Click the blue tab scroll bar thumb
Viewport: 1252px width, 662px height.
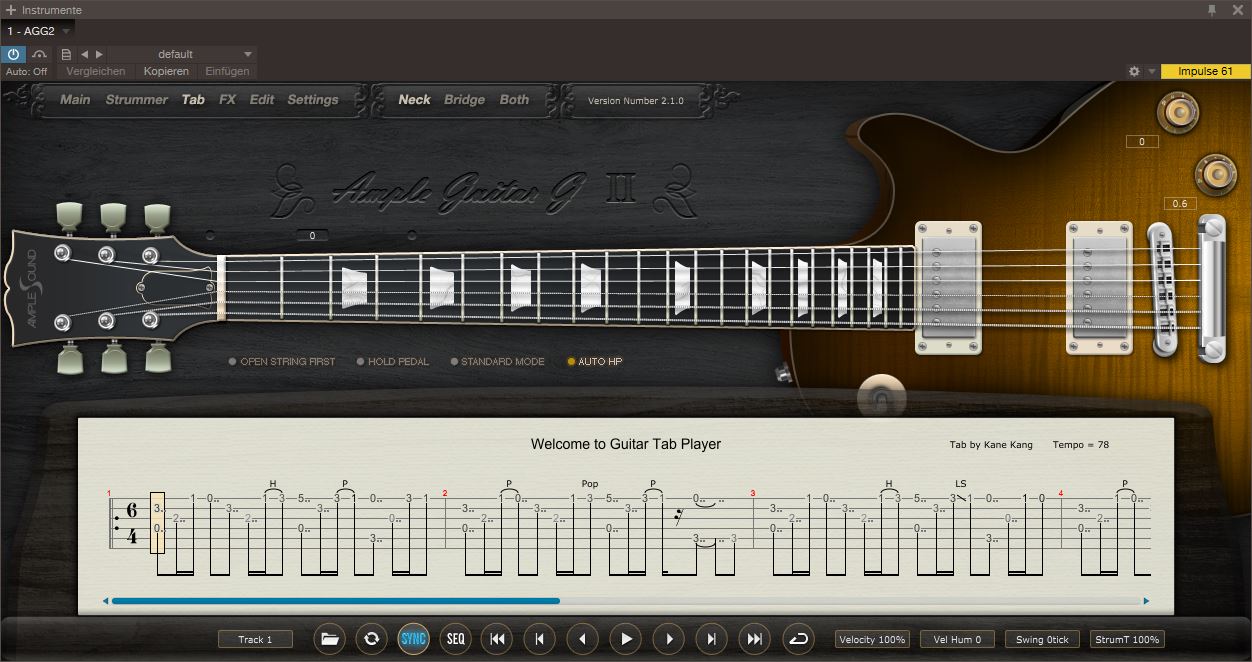[x=335, y=601]
